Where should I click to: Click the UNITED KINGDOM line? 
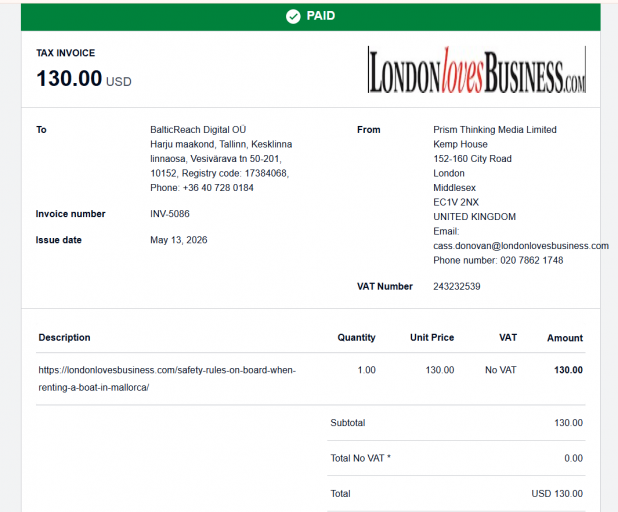475,217
